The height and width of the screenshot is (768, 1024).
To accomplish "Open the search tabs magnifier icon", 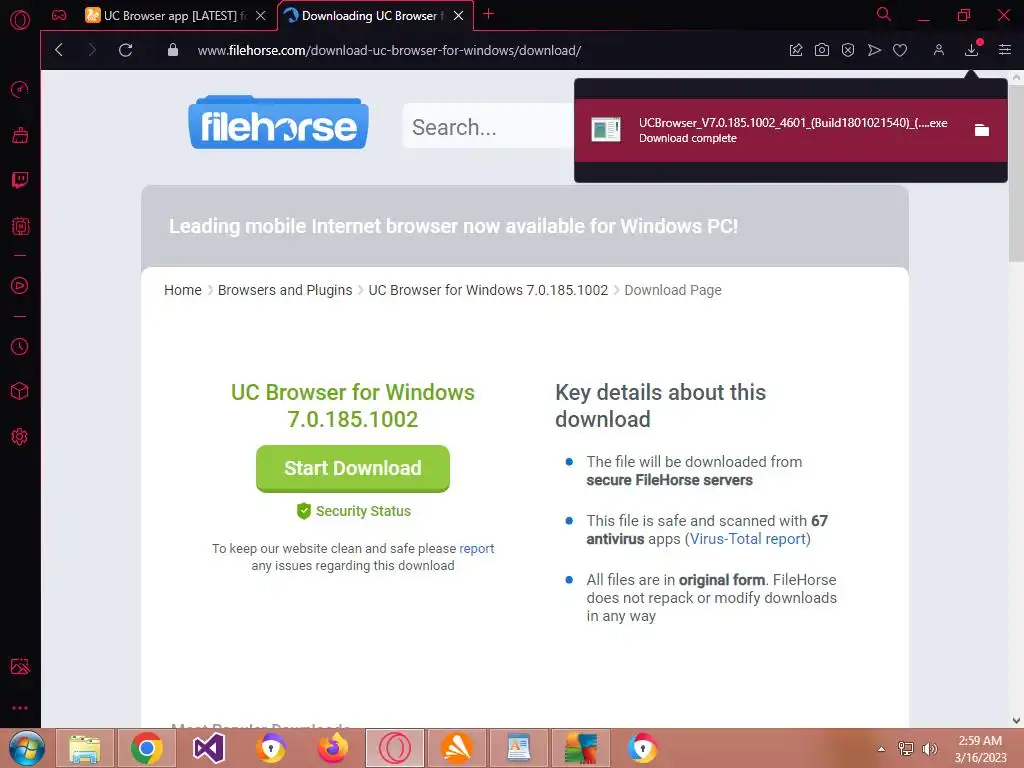I will pyautogui.click(x=883, y=14).
